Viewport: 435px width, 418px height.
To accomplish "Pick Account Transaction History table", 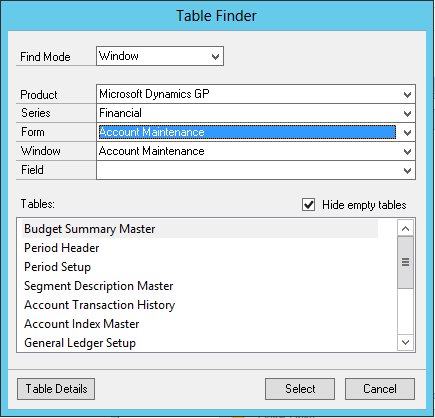I will (100, 305).
